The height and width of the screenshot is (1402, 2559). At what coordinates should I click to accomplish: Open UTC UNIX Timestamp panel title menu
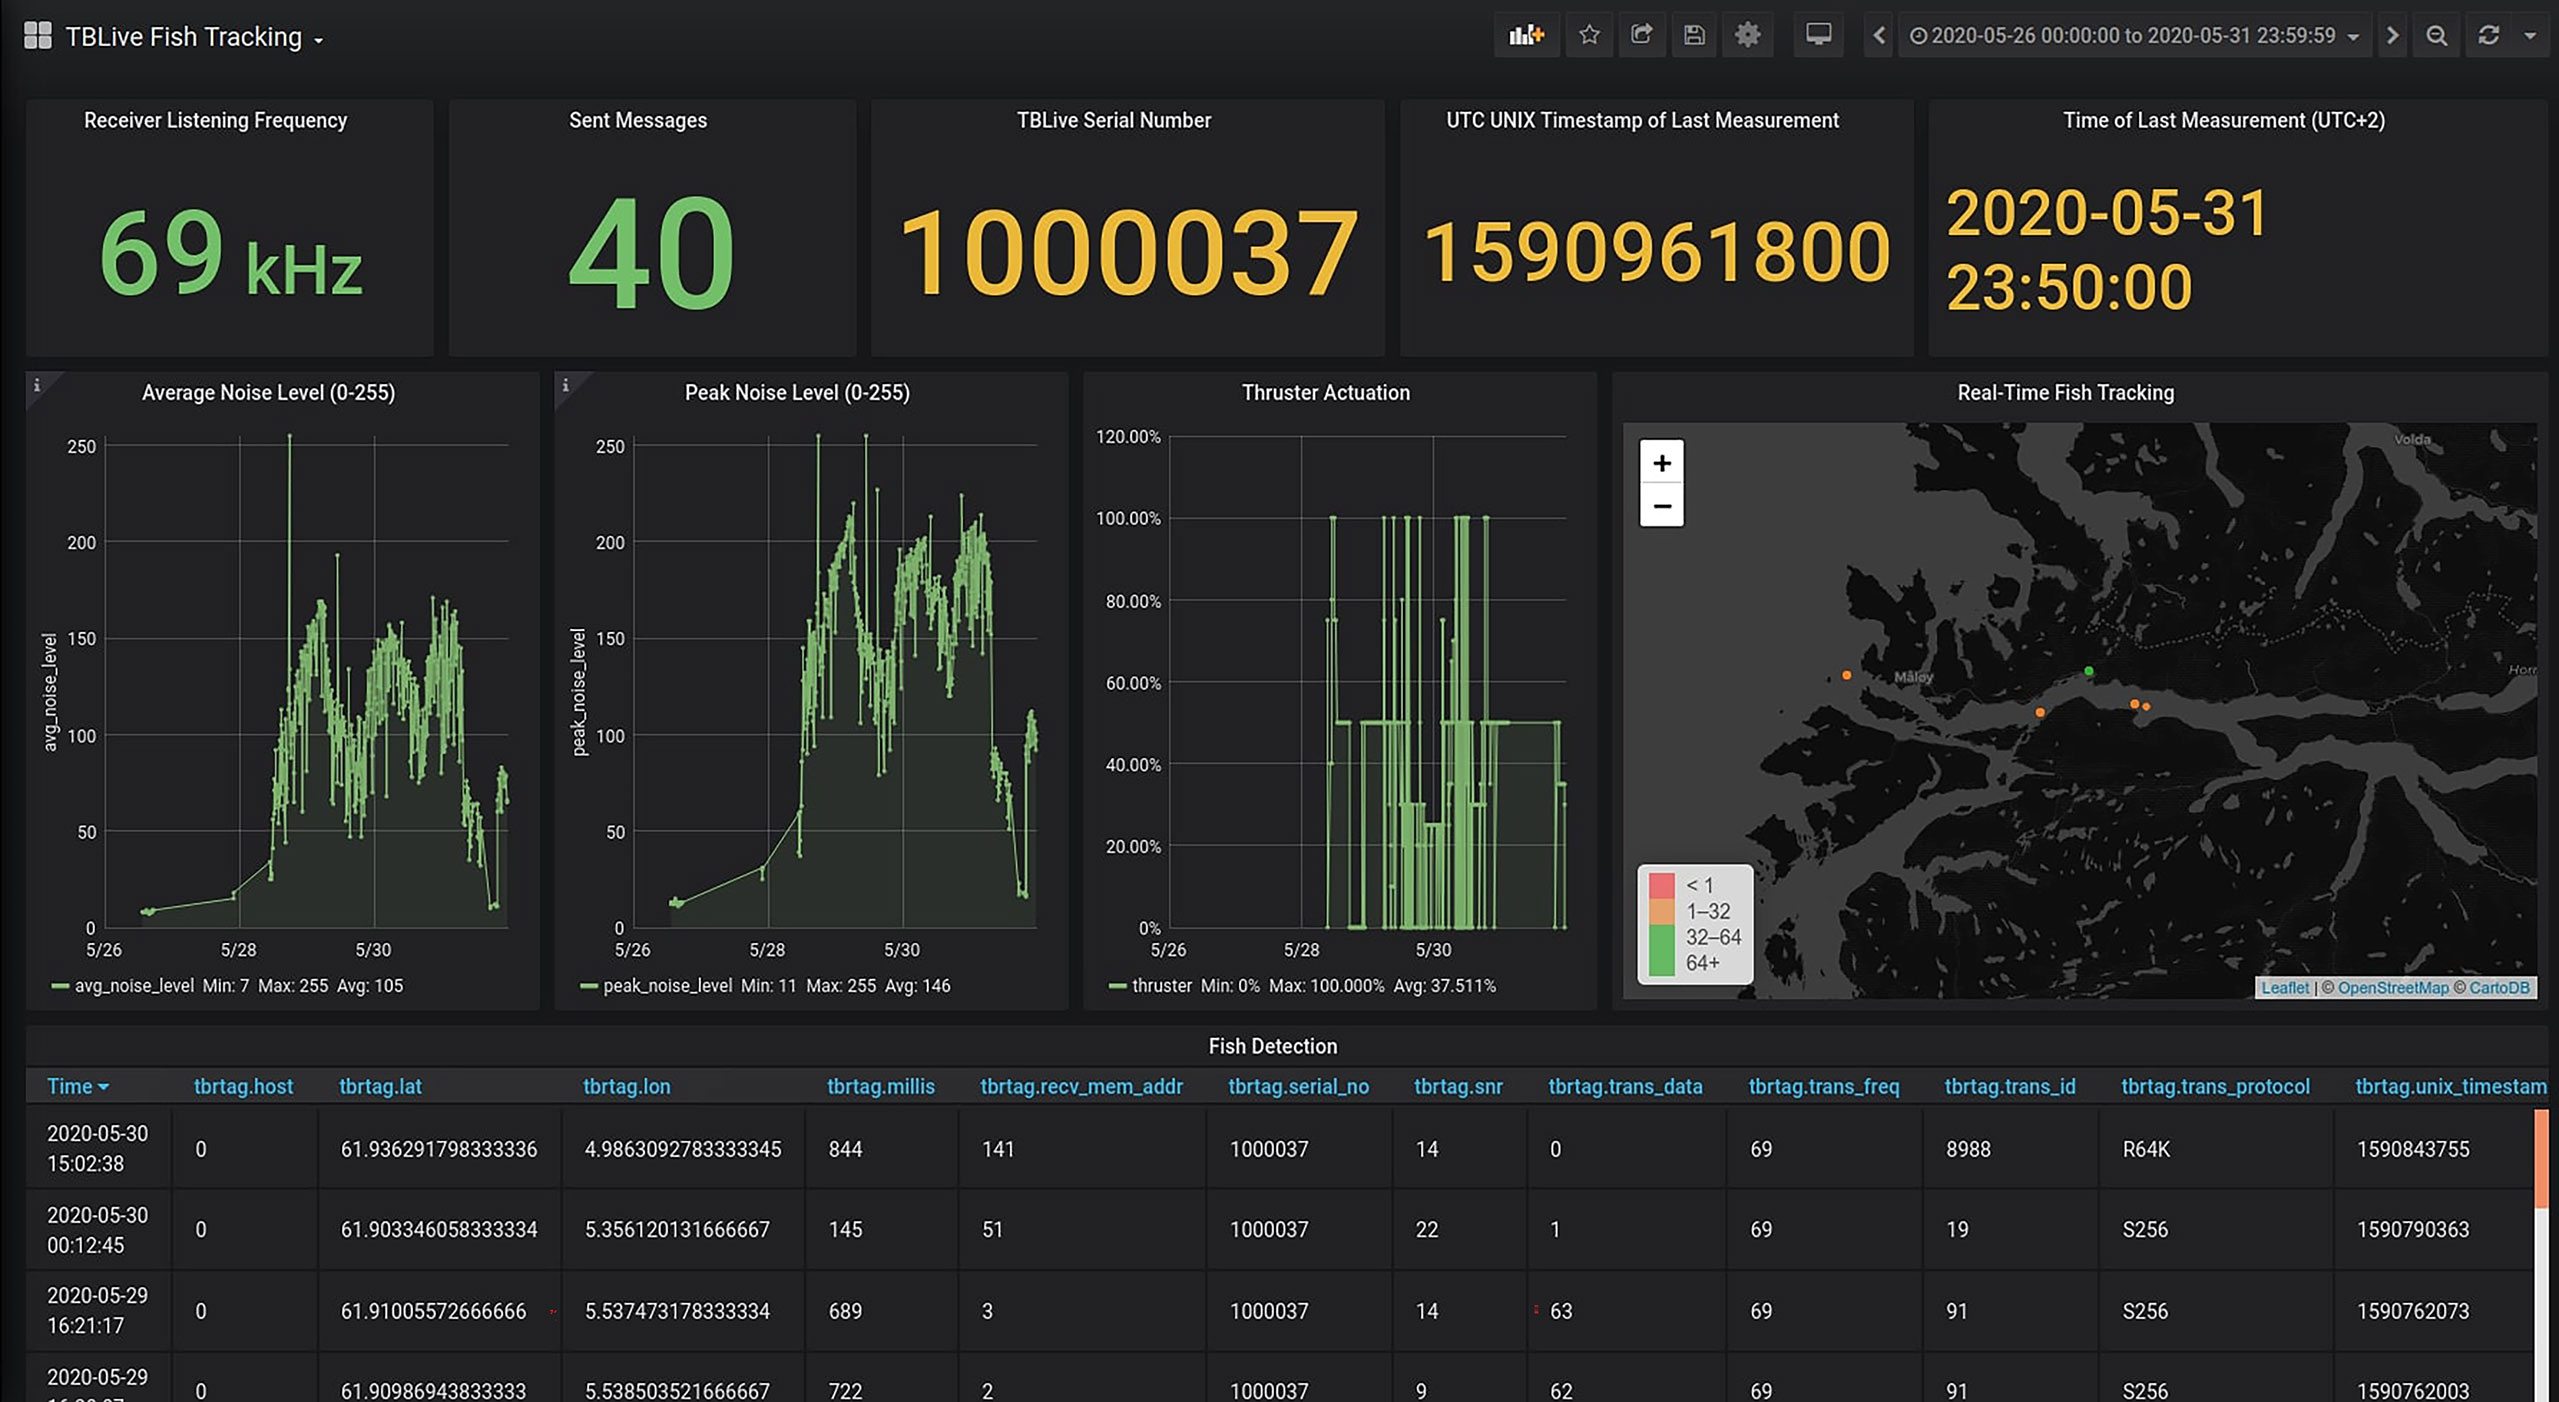coord(1642,120)
